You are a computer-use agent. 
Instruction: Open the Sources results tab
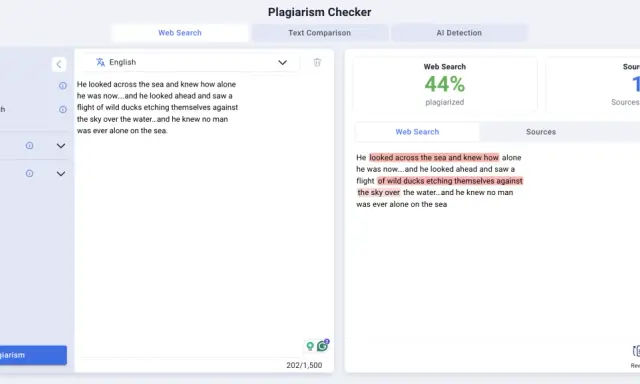tap(541, 132)
